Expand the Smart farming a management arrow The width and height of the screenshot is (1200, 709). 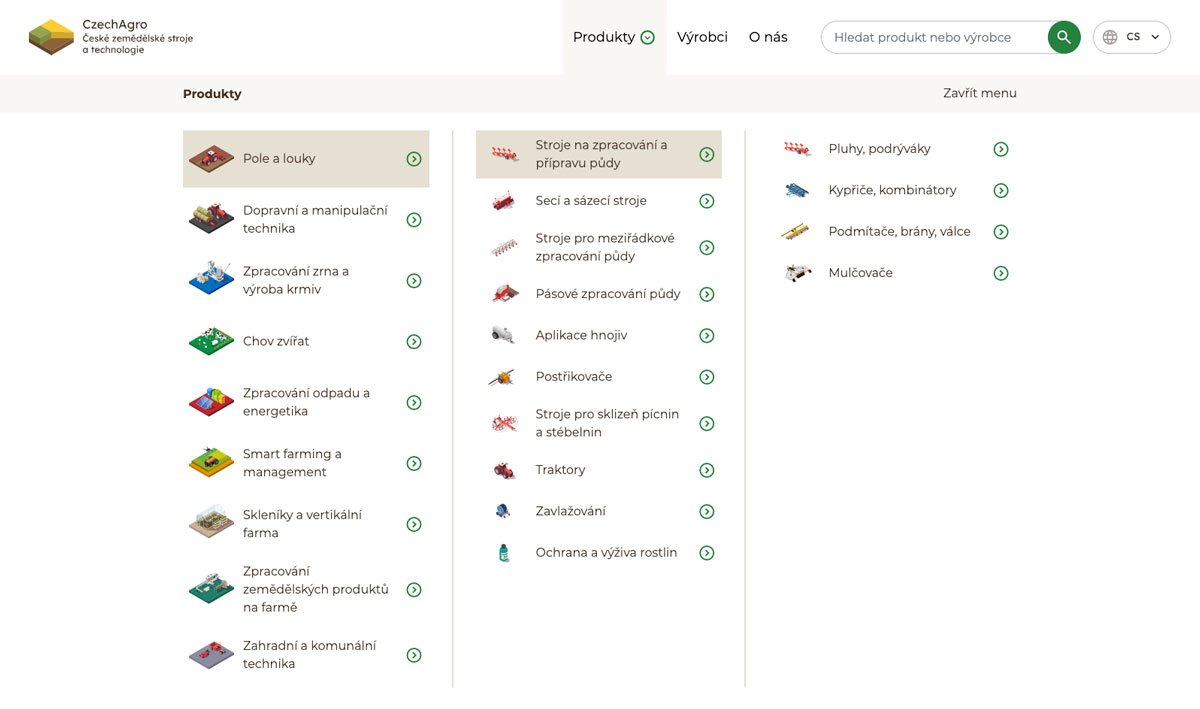pyautogui.click(x=414, y=464)
